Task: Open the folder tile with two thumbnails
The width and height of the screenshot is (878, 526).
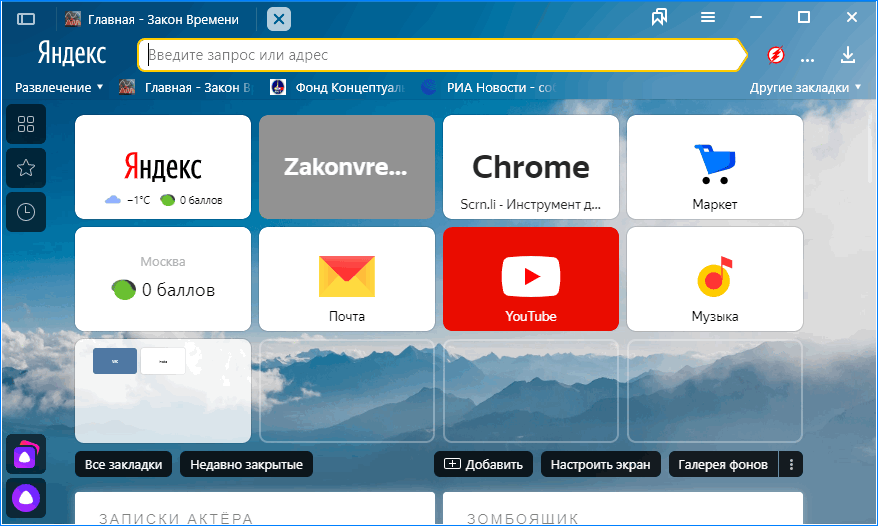Action: (163, 391)
